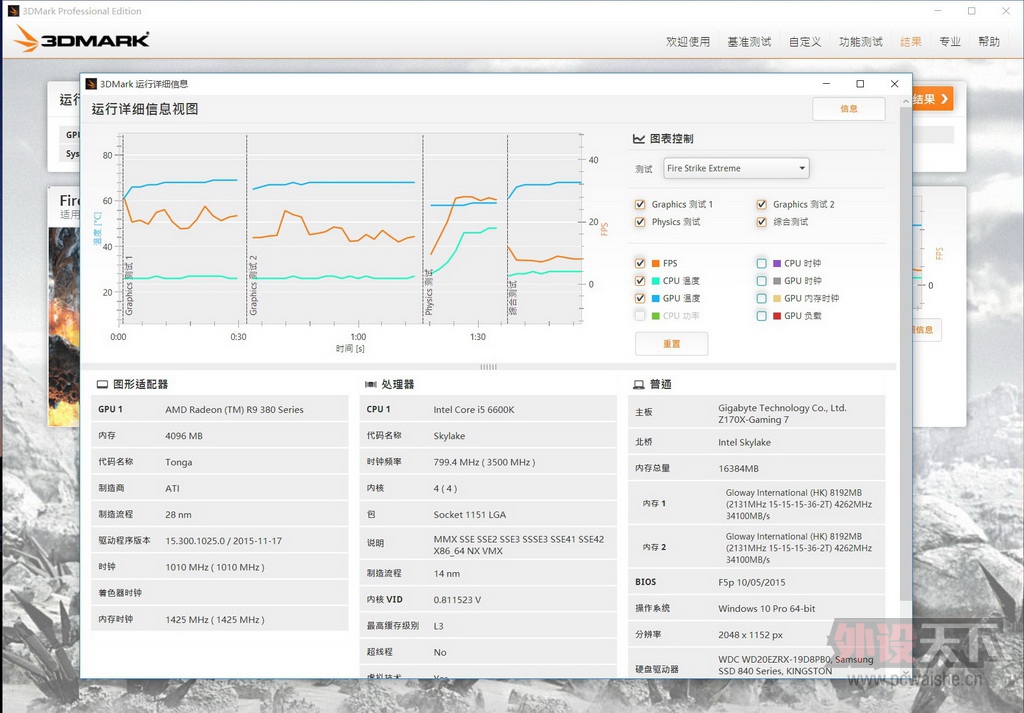The height and width of the screenshot is (713, 1024).
Task: Click the chip icon beside 处理器
Action: [371, 385]
